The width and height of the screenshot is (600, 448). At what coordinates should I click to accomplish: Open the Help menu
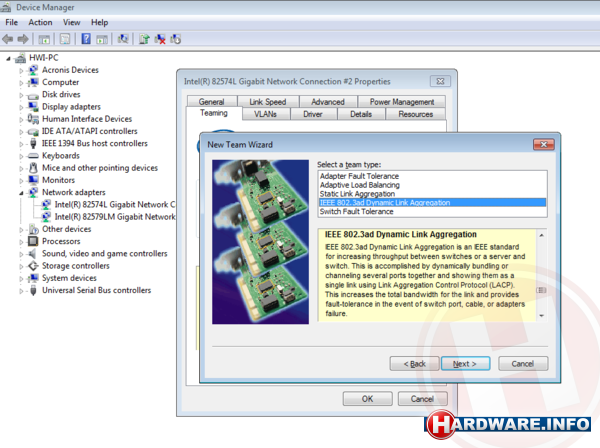pos(99,22)
